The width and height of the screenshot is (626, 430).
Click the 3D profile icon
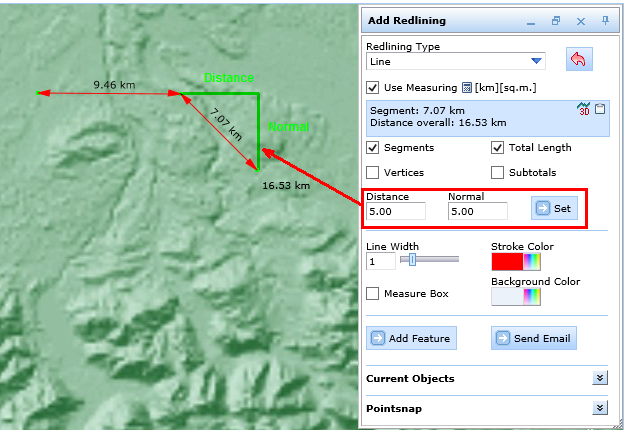coord(584,109)
